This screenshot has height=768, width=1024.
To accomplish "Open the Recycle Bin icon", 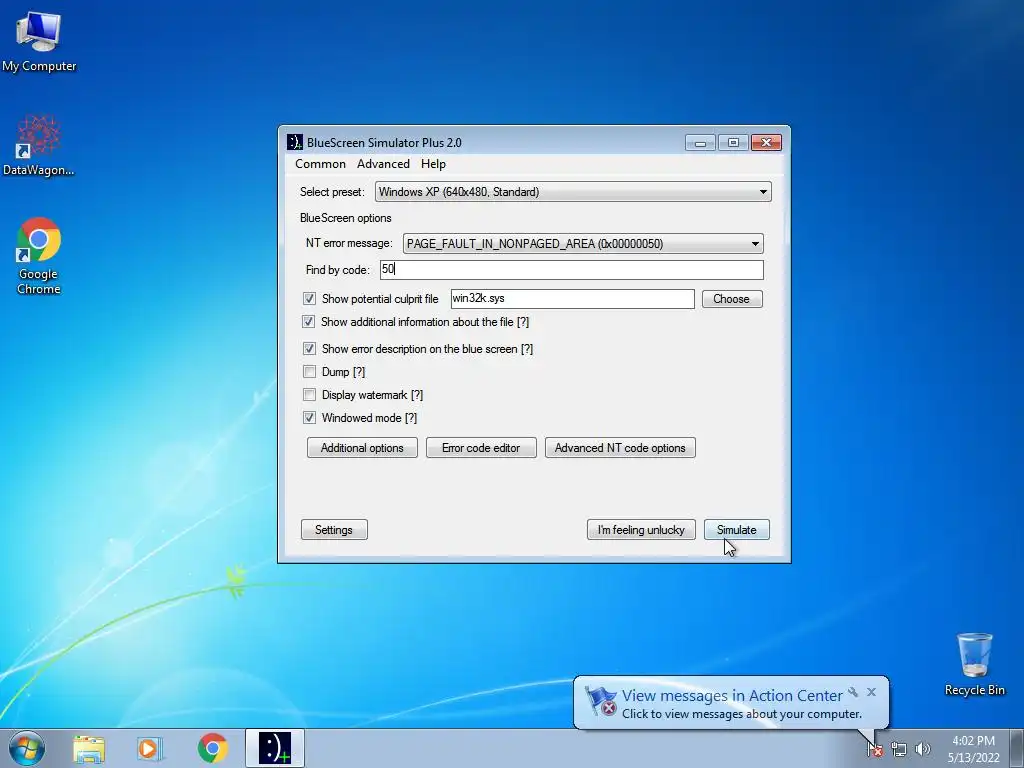I will tap(974, 664).
